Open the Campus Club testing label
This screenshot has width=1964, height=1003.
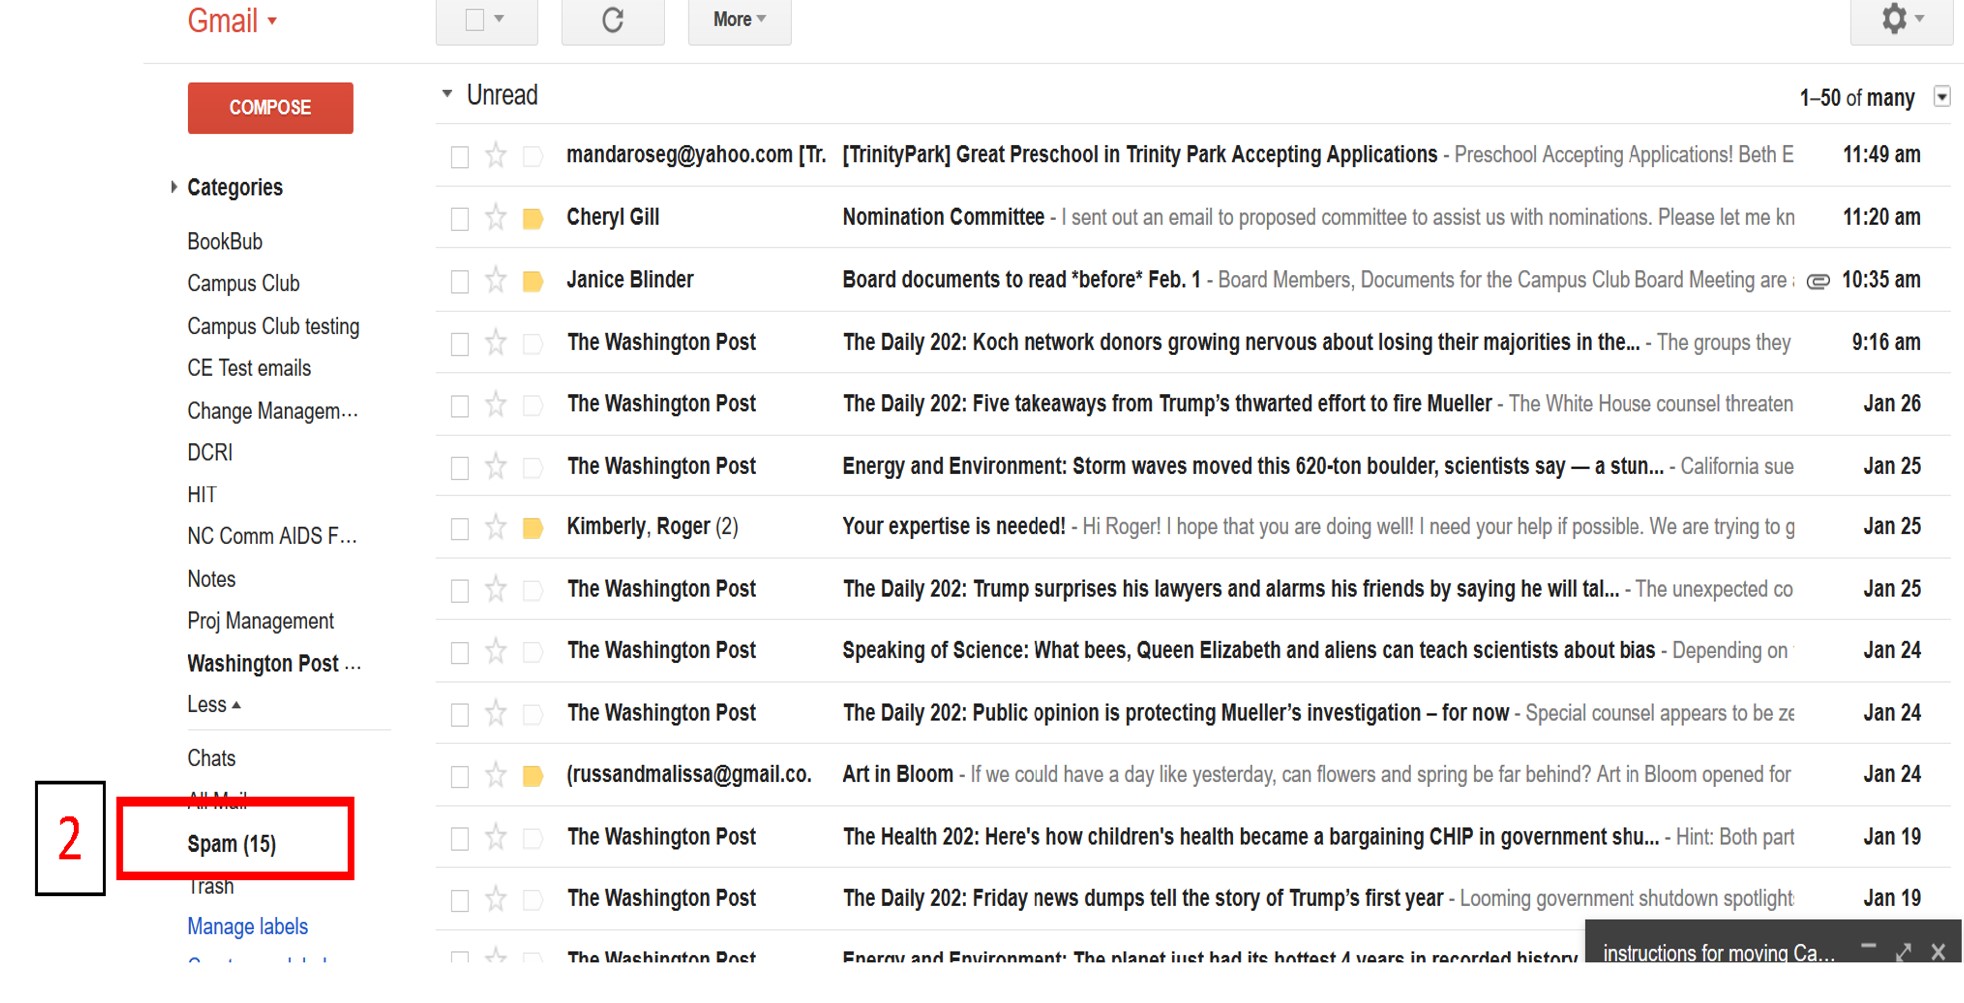(273, 327)
